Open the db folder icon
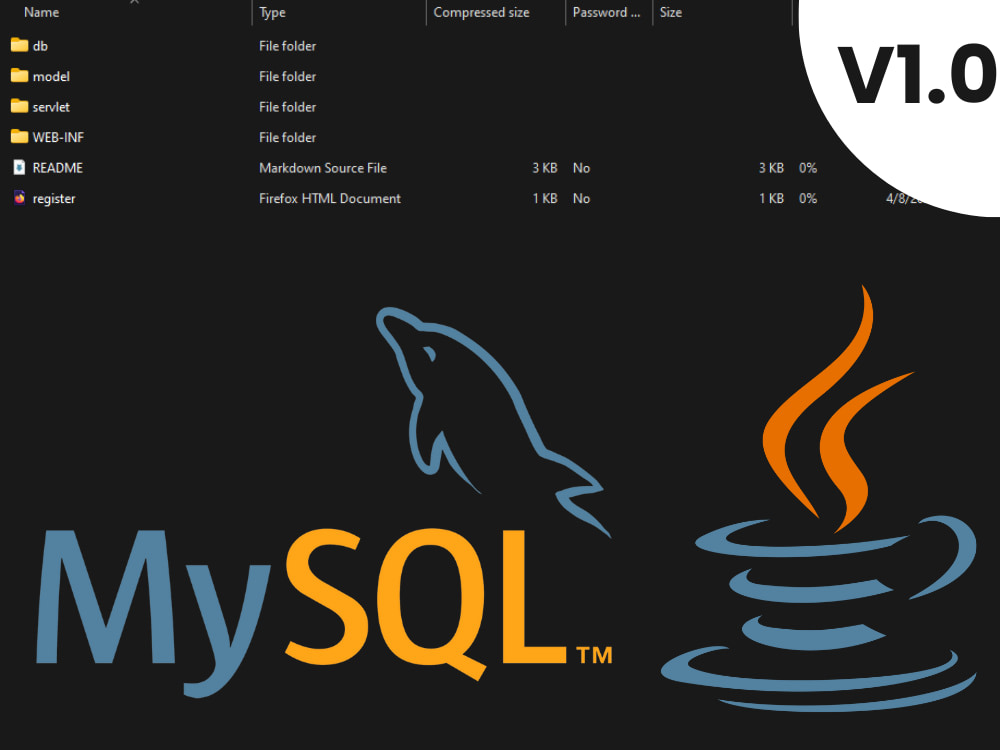Image resolution: width=1000 pixels, height=750 pixels. (20, 45)
